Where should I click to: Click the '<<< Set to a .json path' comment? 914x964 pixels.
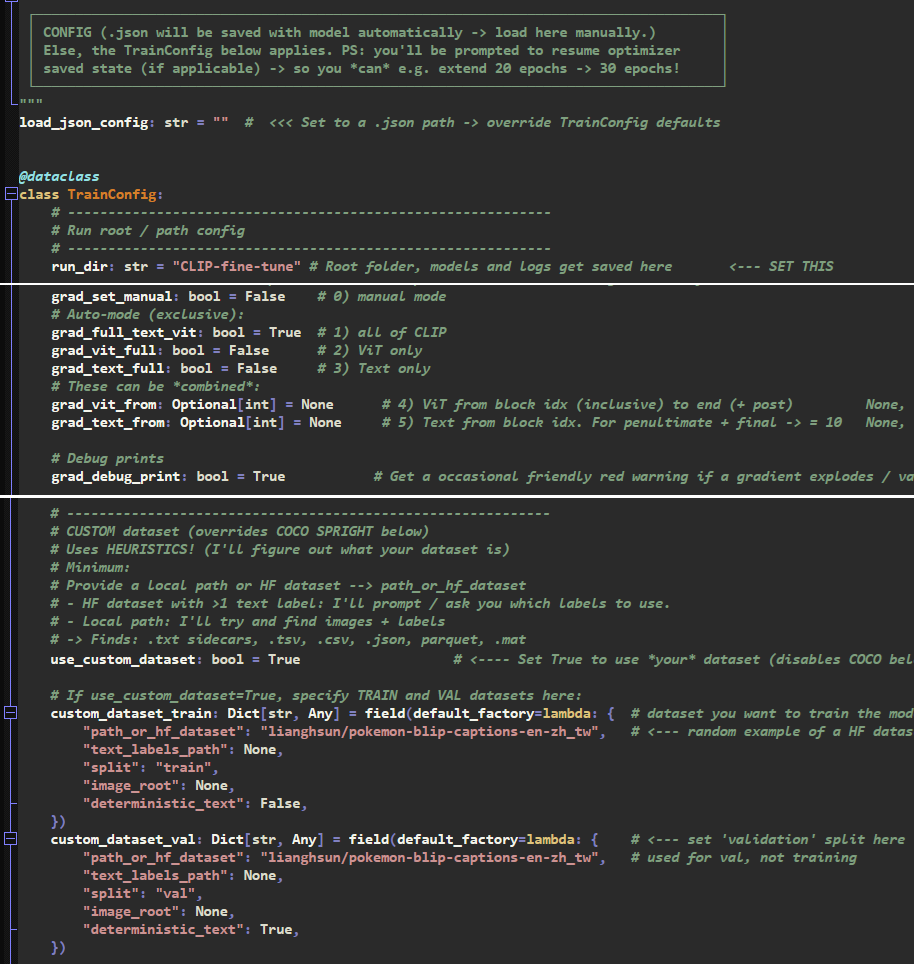[483, 123]
